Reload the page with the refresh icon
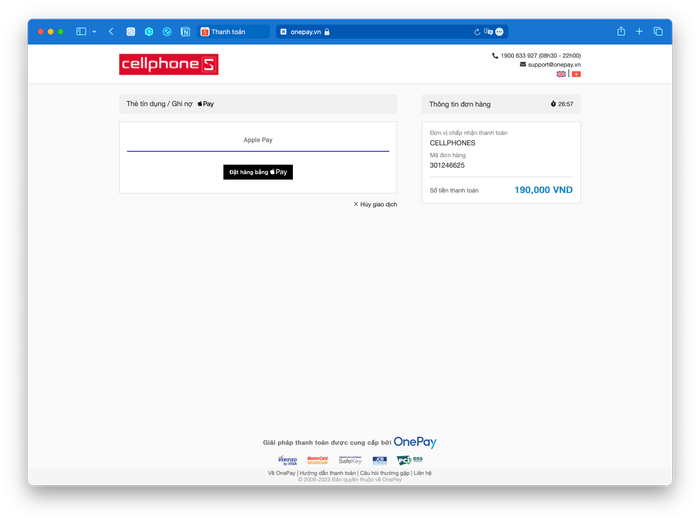 [x=477, y=32]
